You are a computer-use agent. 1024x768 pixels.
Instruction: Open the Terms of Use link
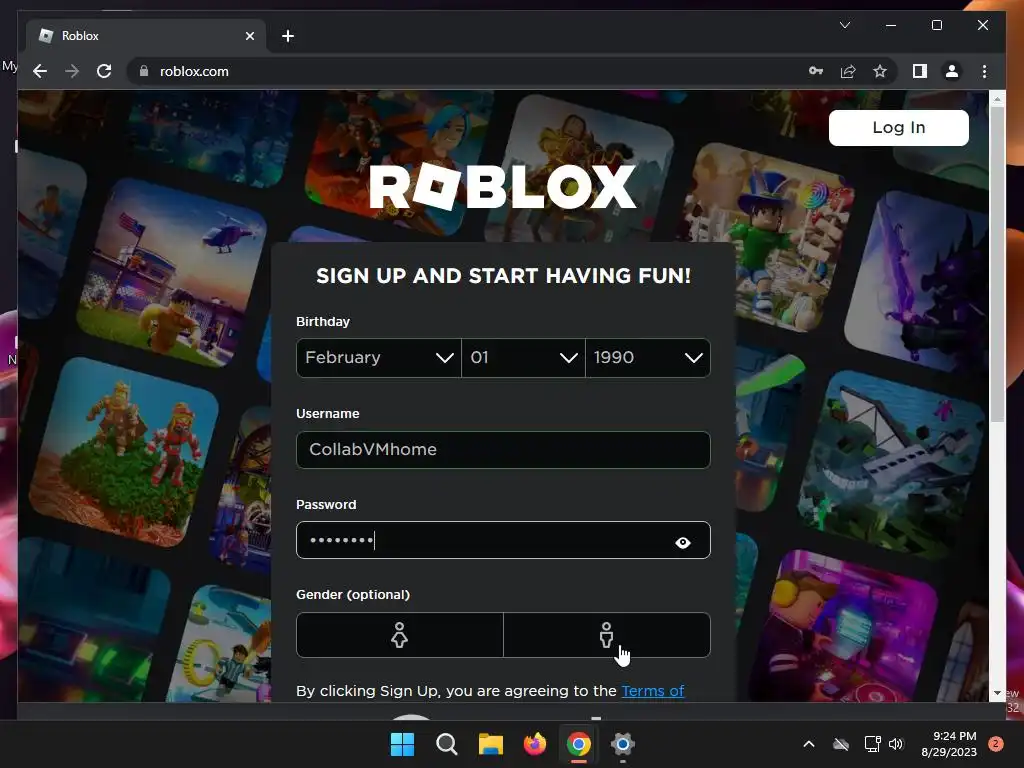tap(652, 691)
